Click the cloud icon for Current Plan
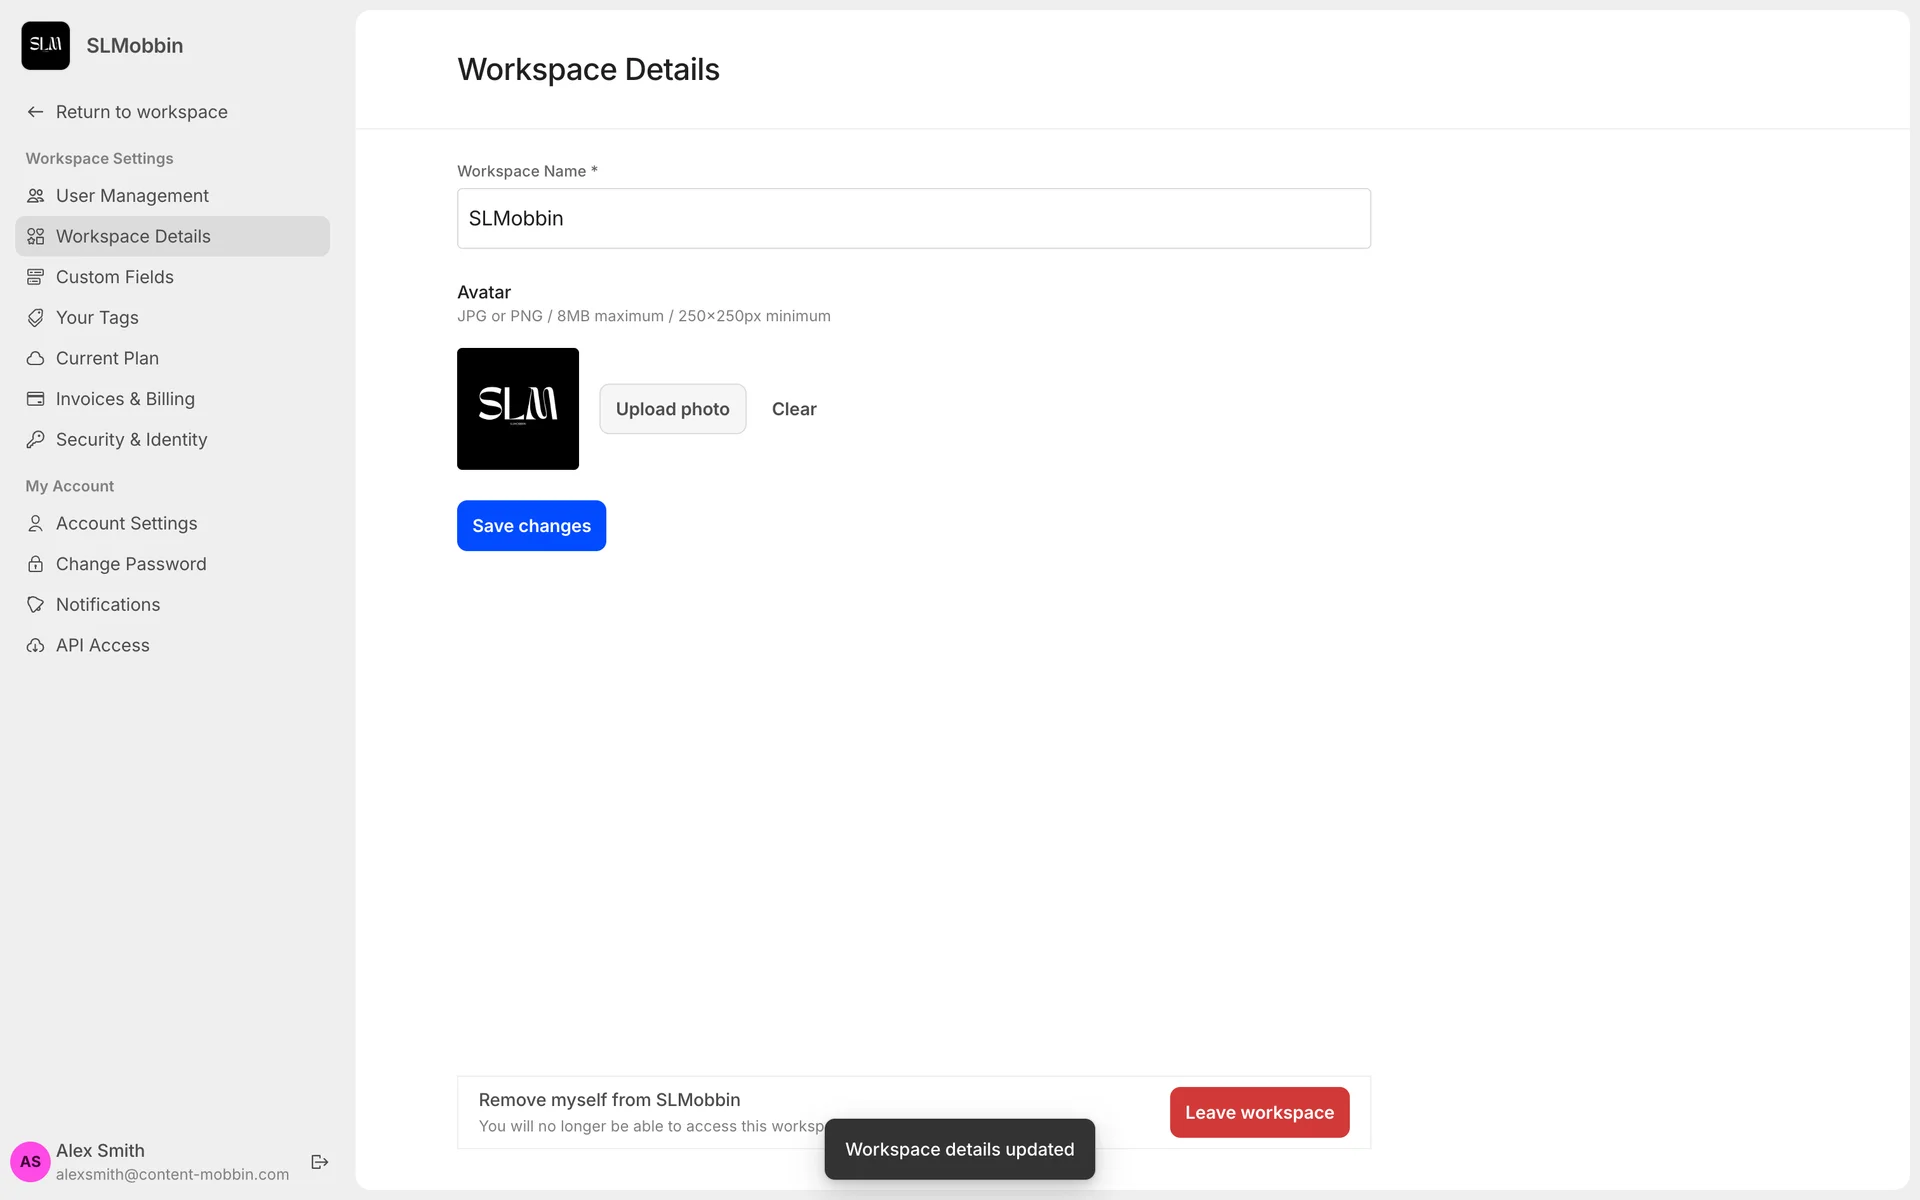 pos(36,358)
